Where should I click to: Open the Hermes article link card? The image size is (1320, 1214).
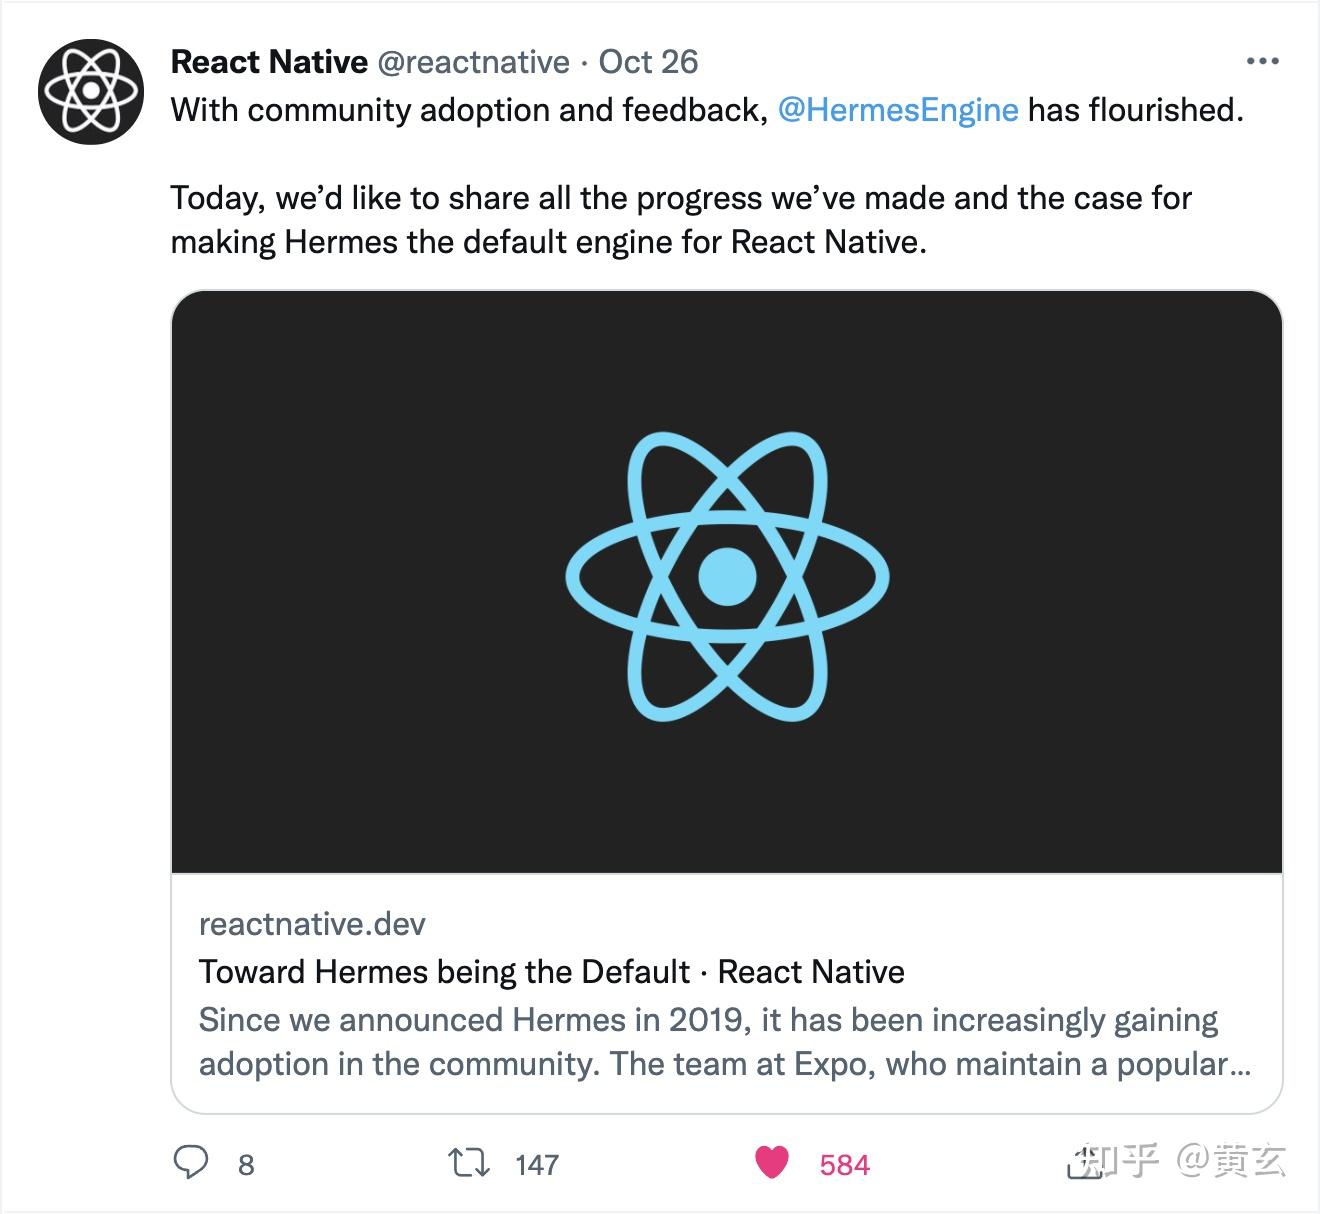click(728, 700)
